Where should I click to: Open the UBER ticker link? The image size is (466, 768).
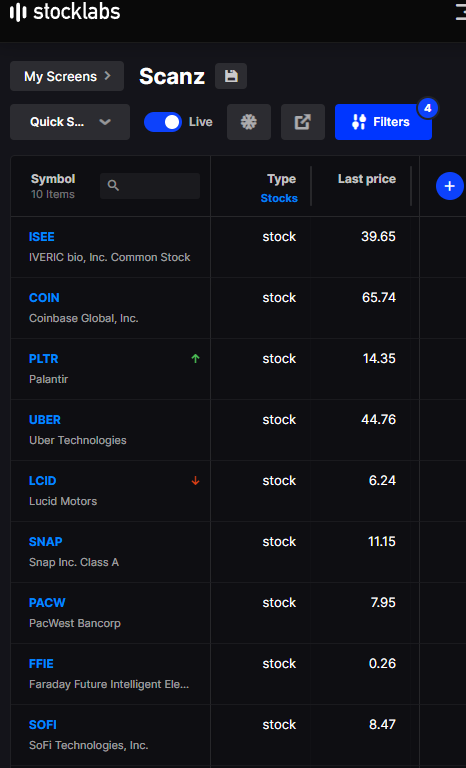point(45,420)
